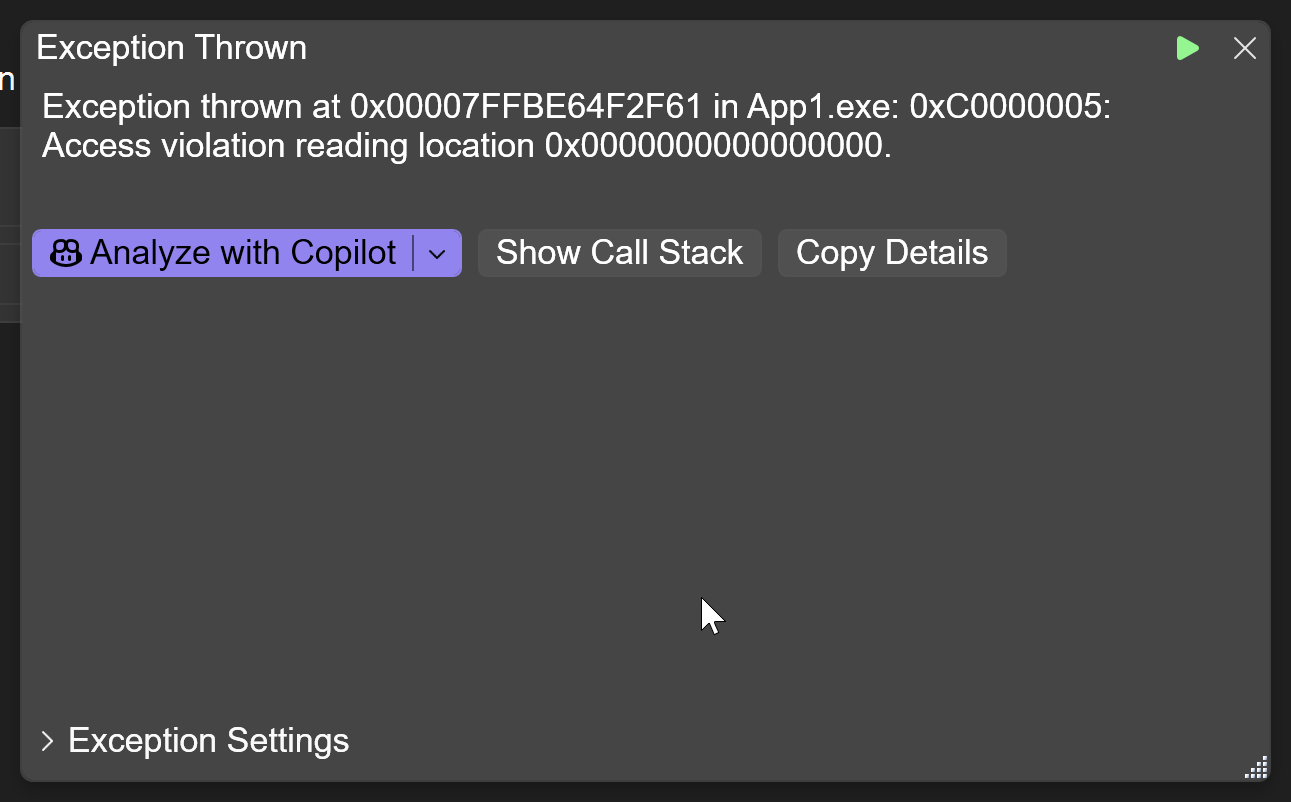The height and width of the screenshot is (802, 1291).
Task: Click the divider inside the Copilot split button
Action: coord(413,253)
